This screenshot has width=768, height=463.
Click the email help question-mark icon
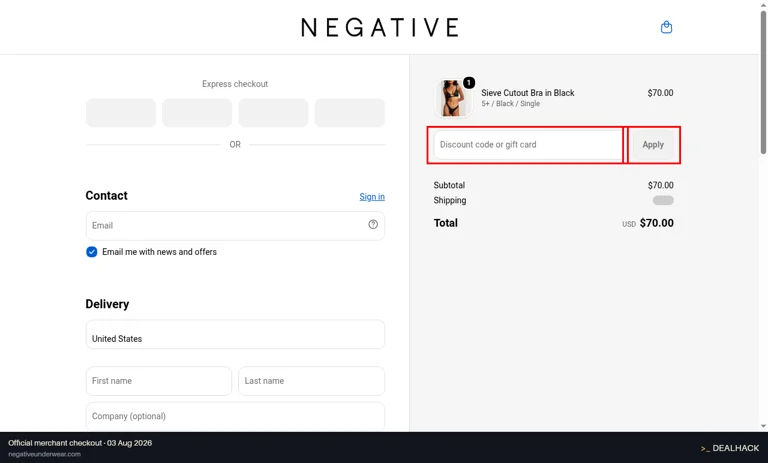[373, 224]
